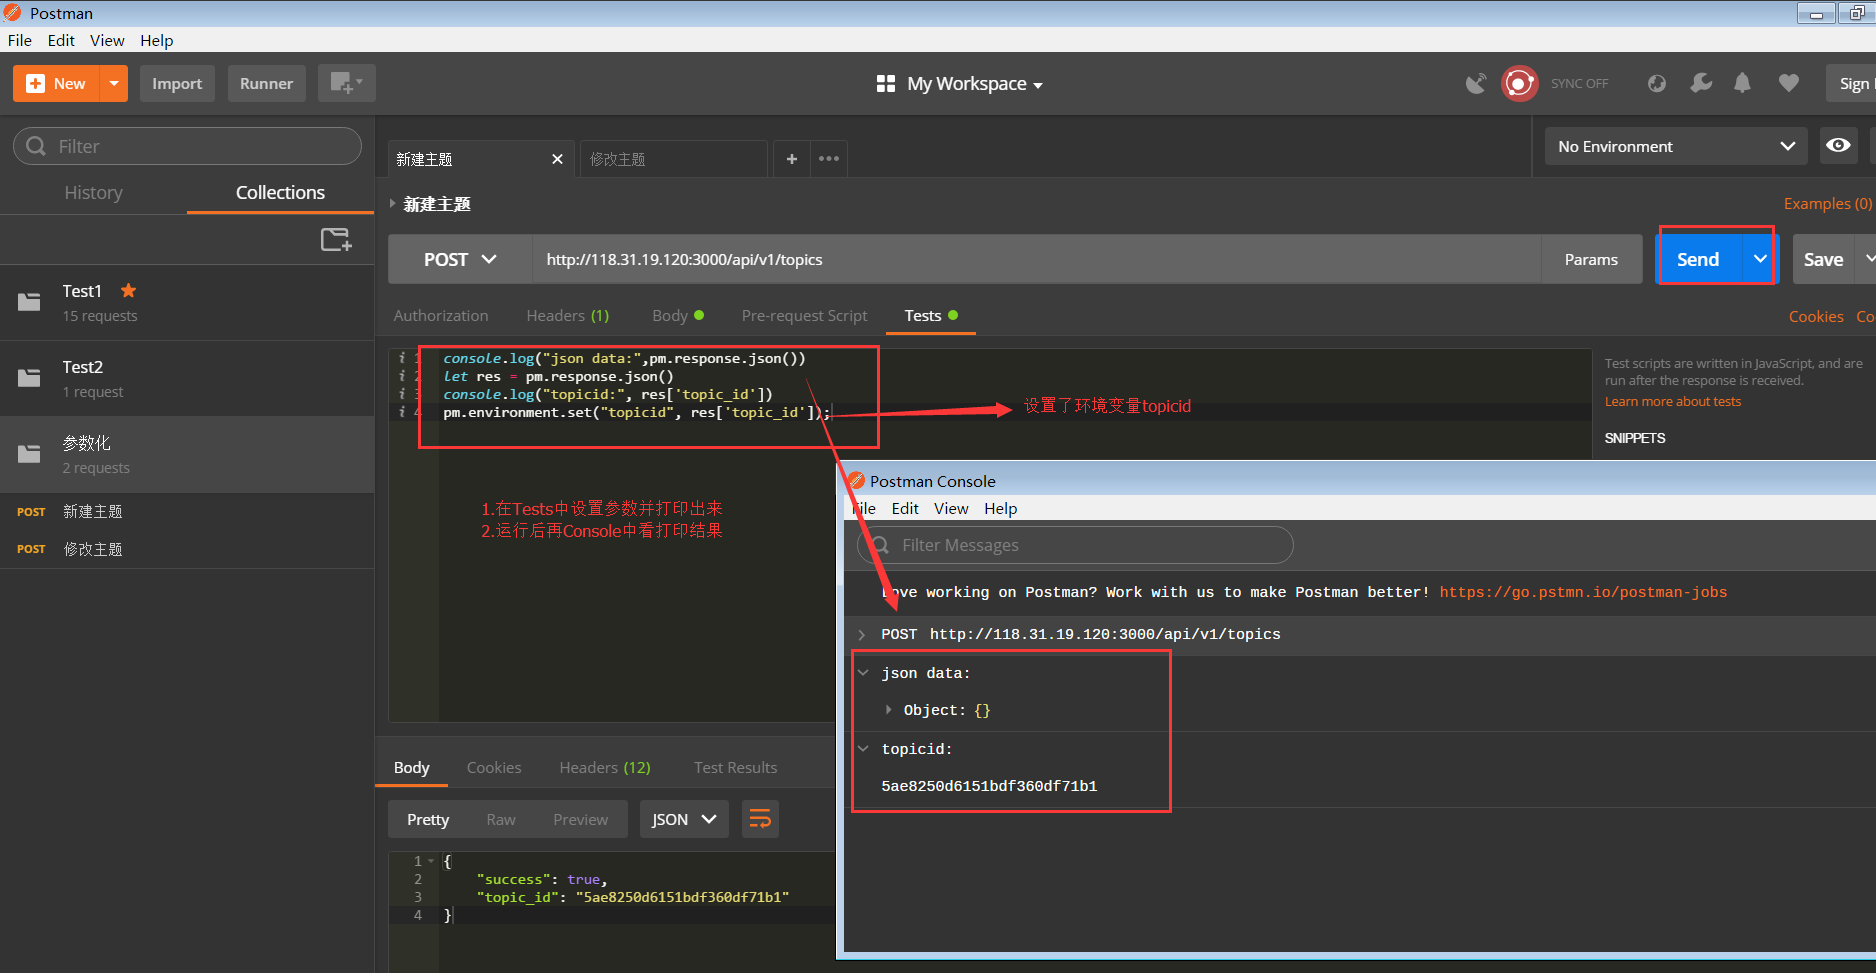Open the notifications bell icon
The width and height of the screenshot is (1876, 973).
tap(1742, 83)
